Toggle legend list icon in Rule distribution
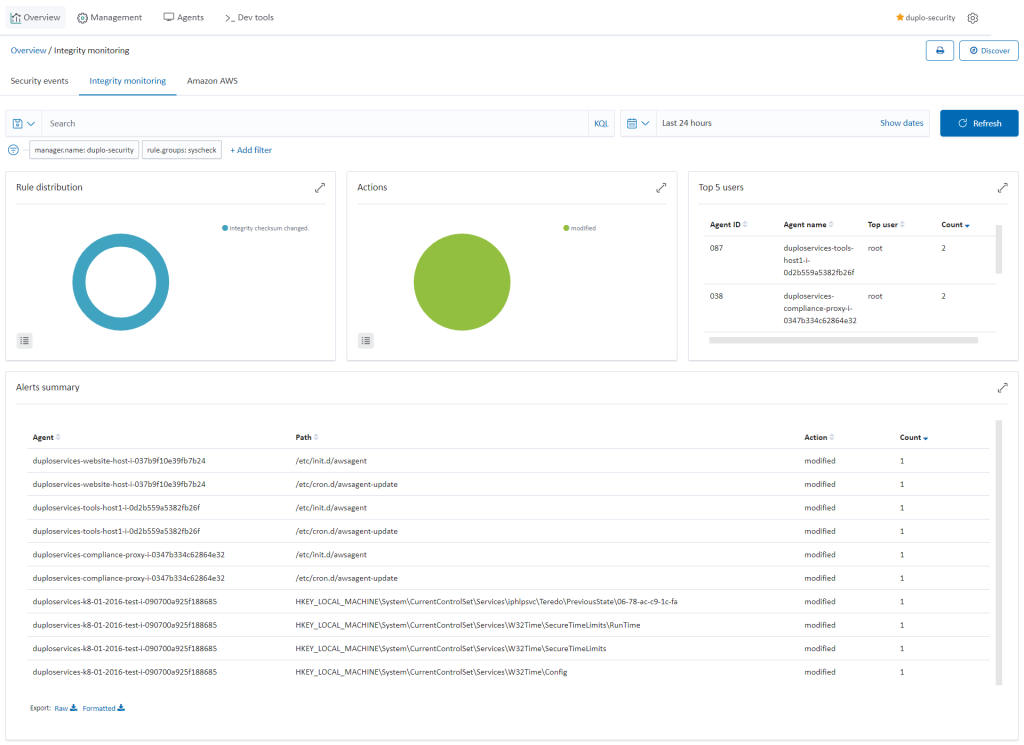Viewport: 1024px width, 745px height. coord(25,340)
